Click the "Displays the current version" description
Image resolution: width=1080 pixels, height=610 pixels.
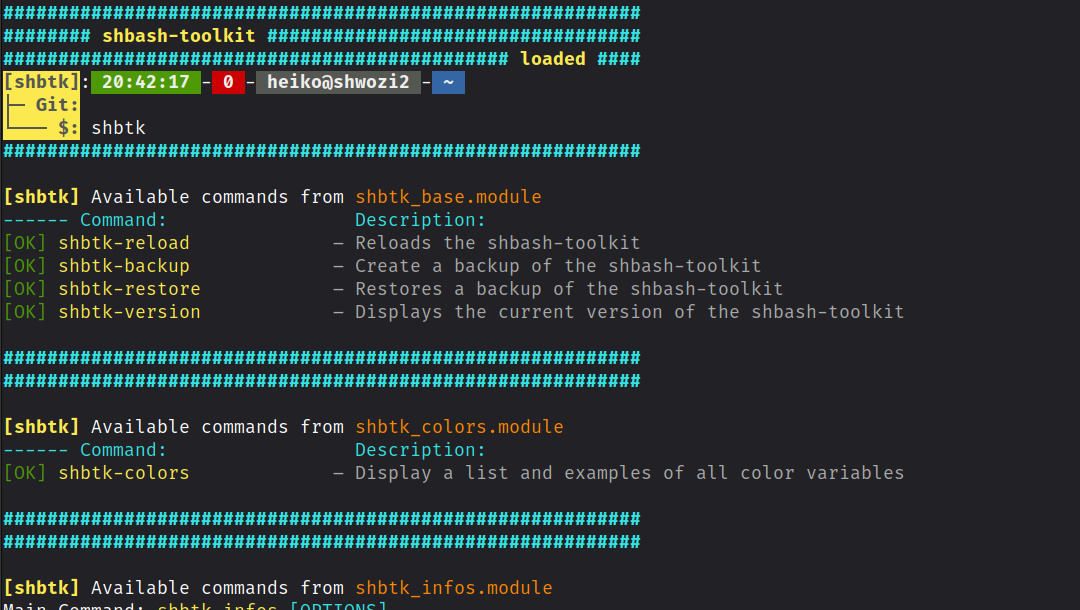click(x=629, y=312)
